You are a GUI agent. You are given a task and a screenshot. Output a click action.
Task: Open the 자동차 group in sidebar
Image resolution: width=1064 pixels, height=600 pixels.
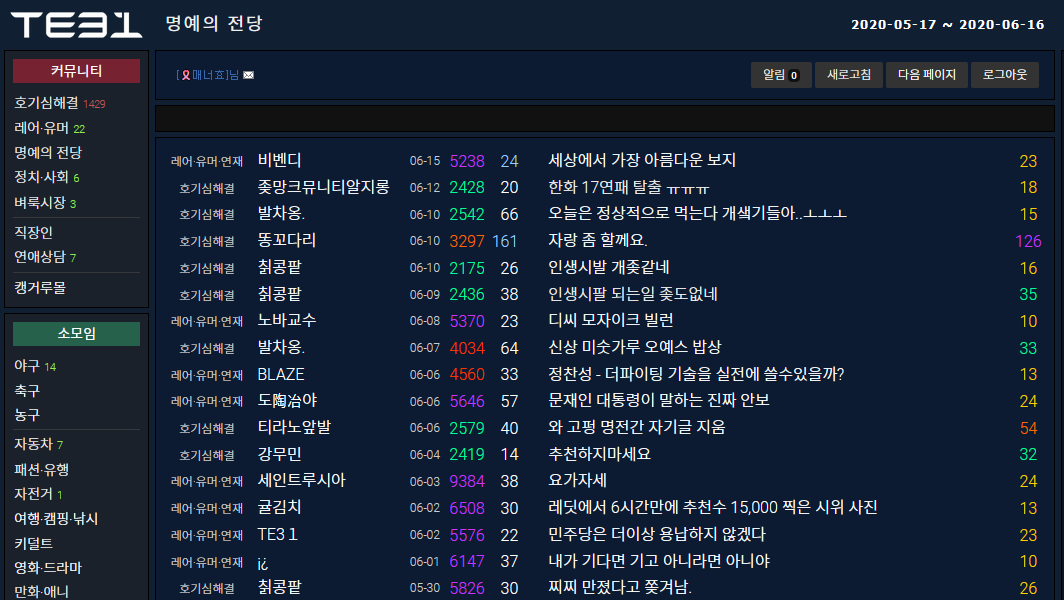pyautogui.click(x=33, y=444)
